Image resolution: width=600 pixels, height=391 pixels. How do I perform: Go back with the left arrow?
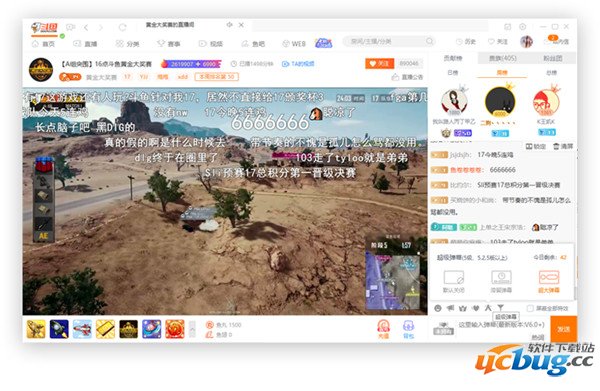tap(86, 28)
